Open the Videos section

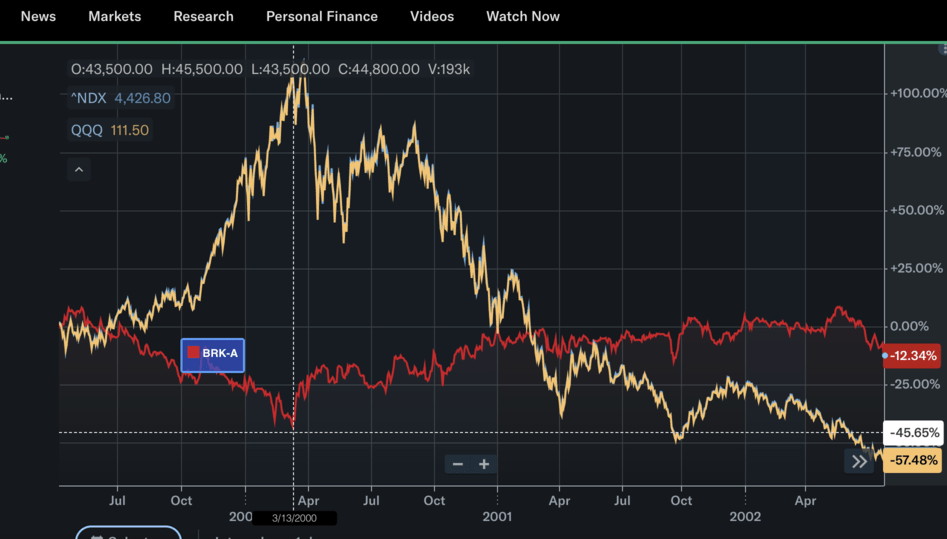coord(431,17)
